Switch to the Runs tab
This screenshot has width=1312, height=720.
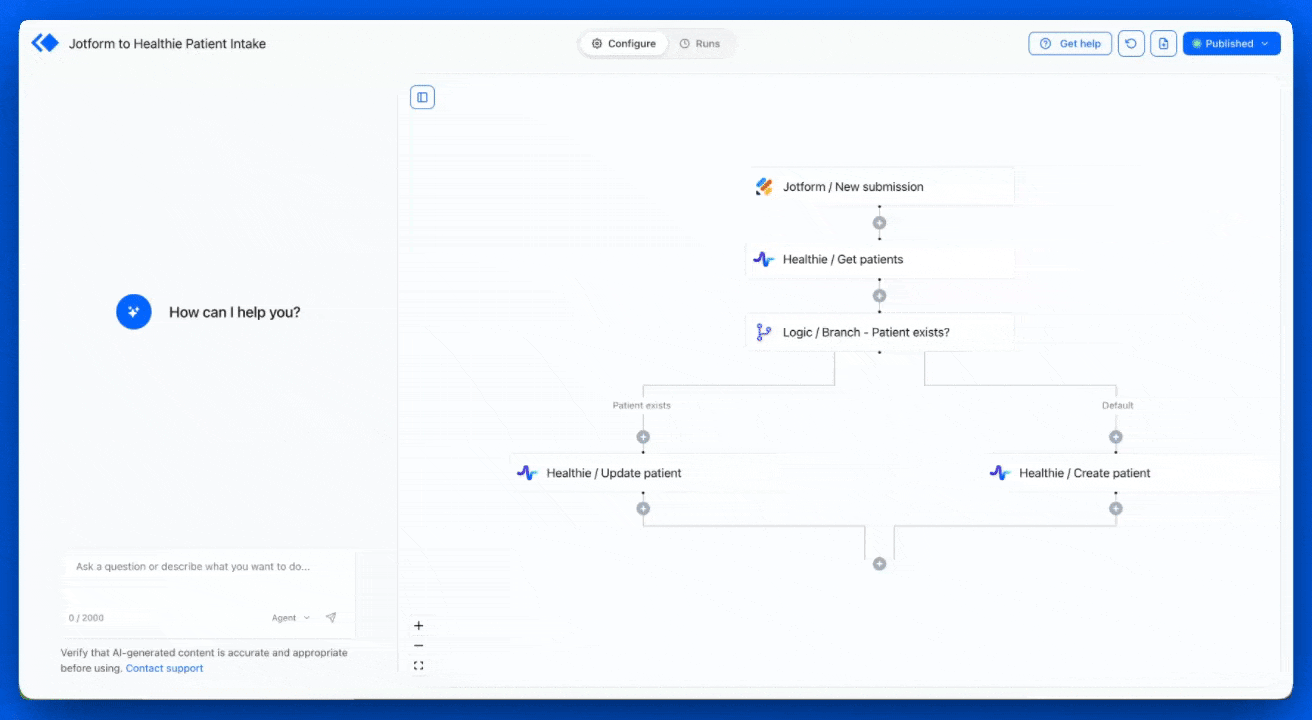point(700,44)
